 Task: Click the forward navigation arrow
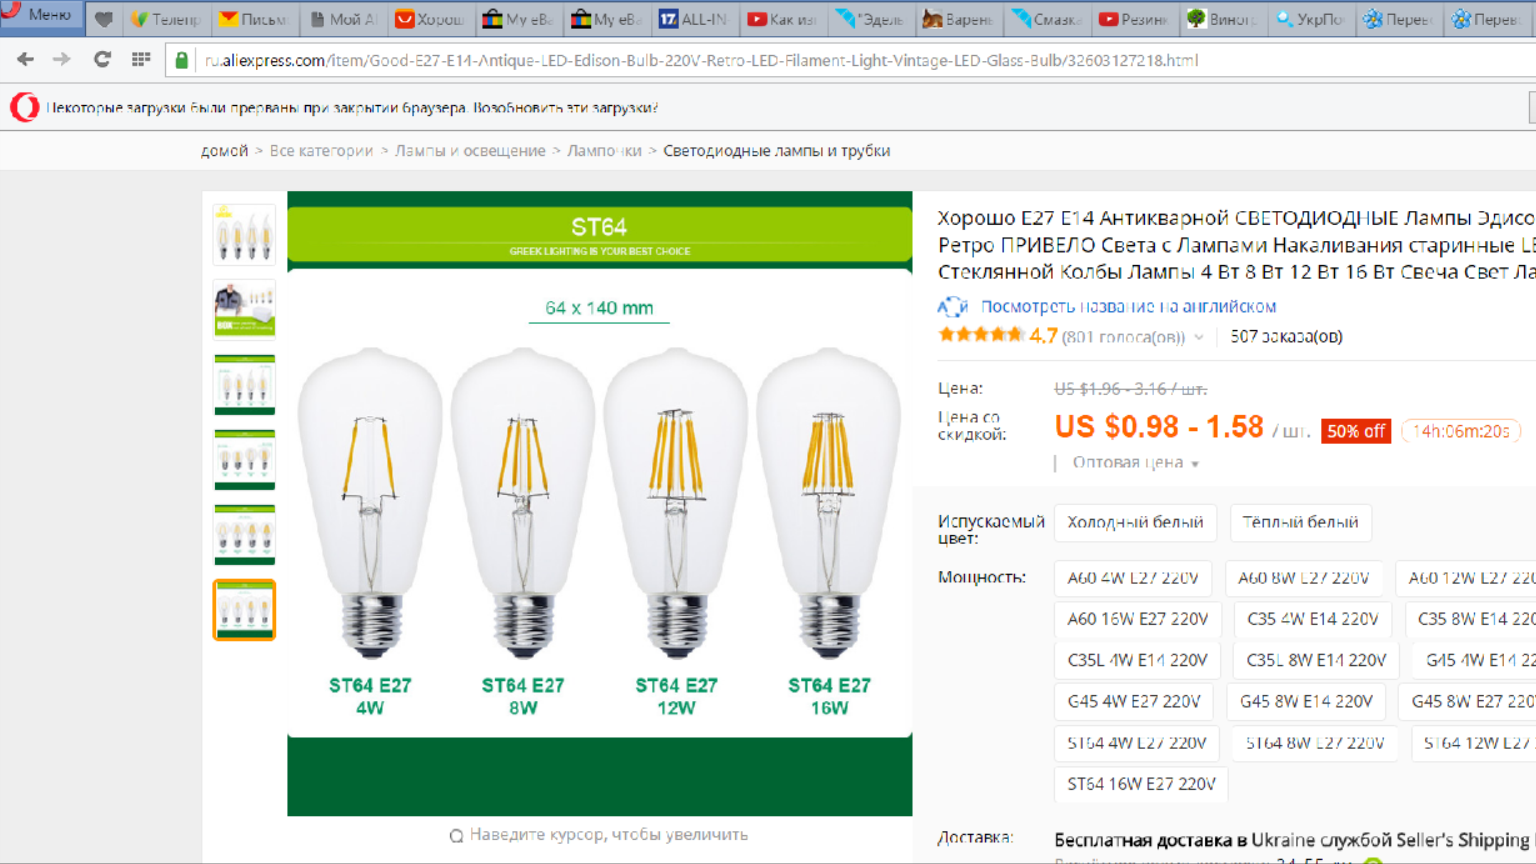point(62,60)
